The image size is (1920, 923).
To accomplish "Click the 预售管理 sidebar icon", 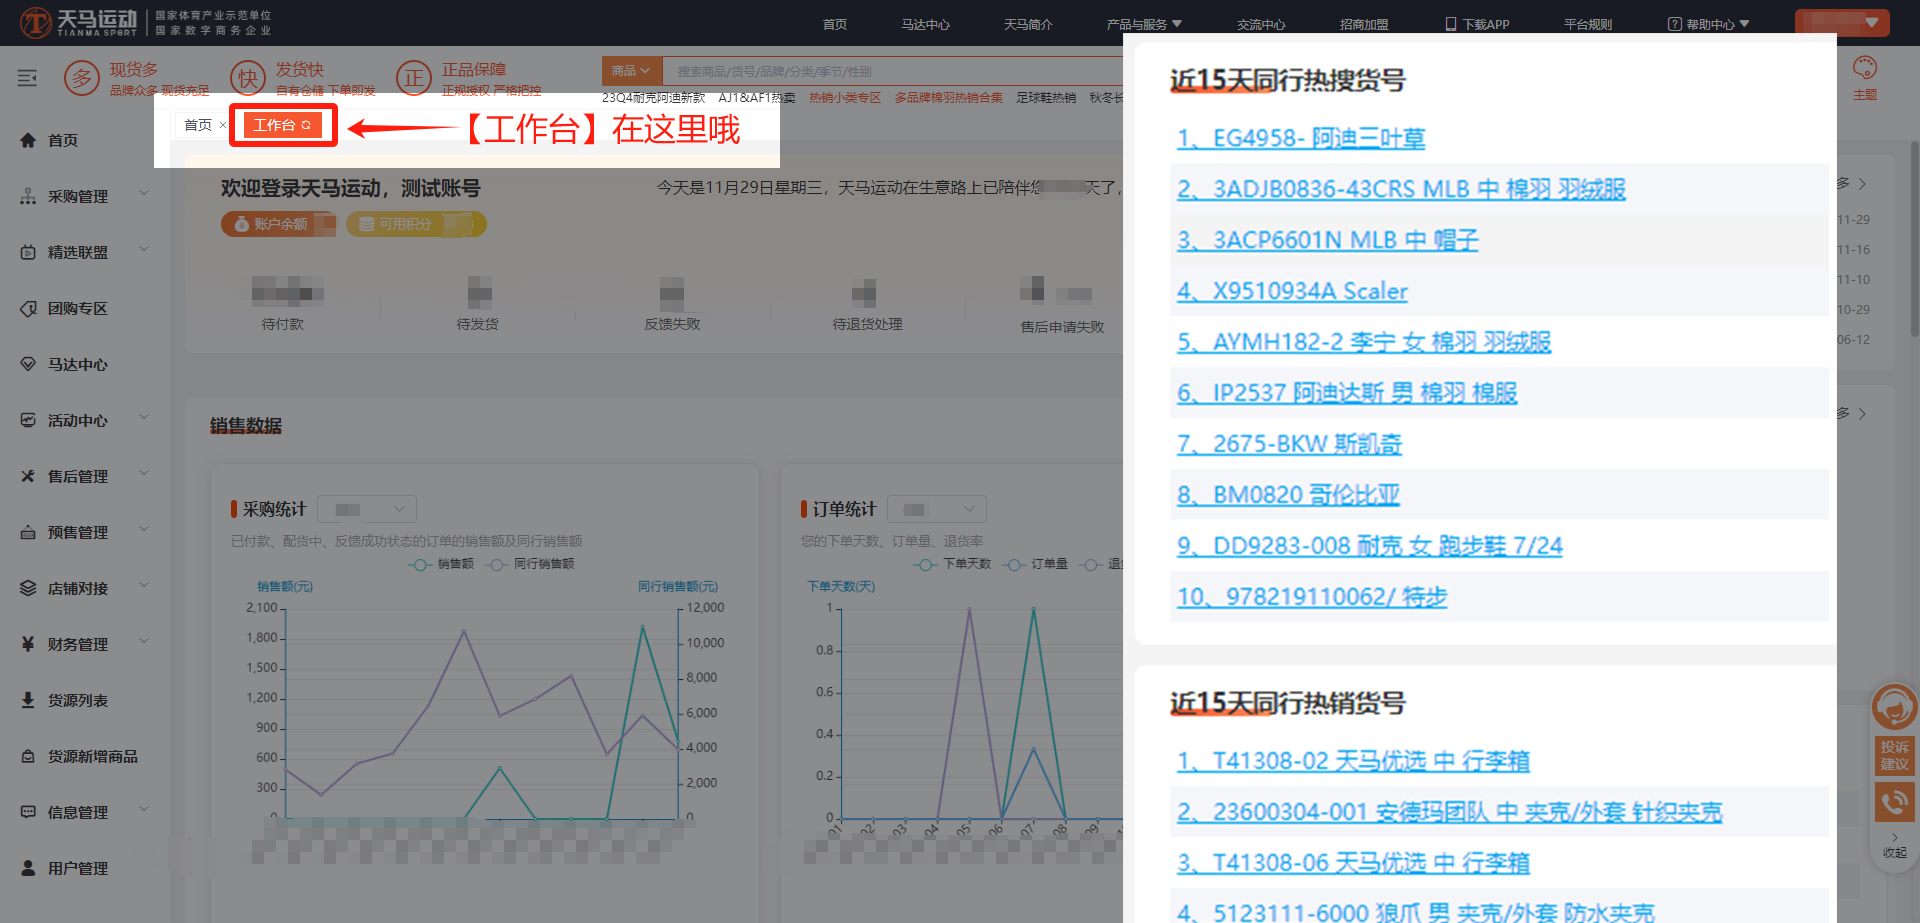I will click(28, 532).
